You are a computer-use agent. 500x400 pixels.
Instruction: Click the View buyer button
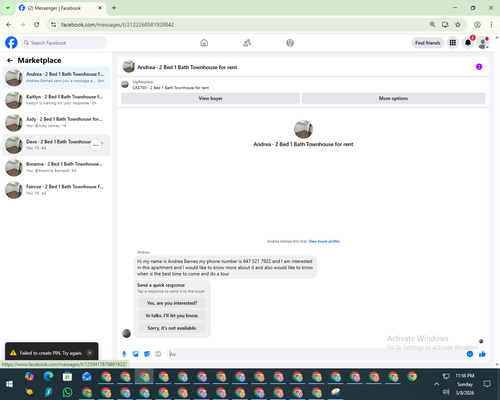210,98
